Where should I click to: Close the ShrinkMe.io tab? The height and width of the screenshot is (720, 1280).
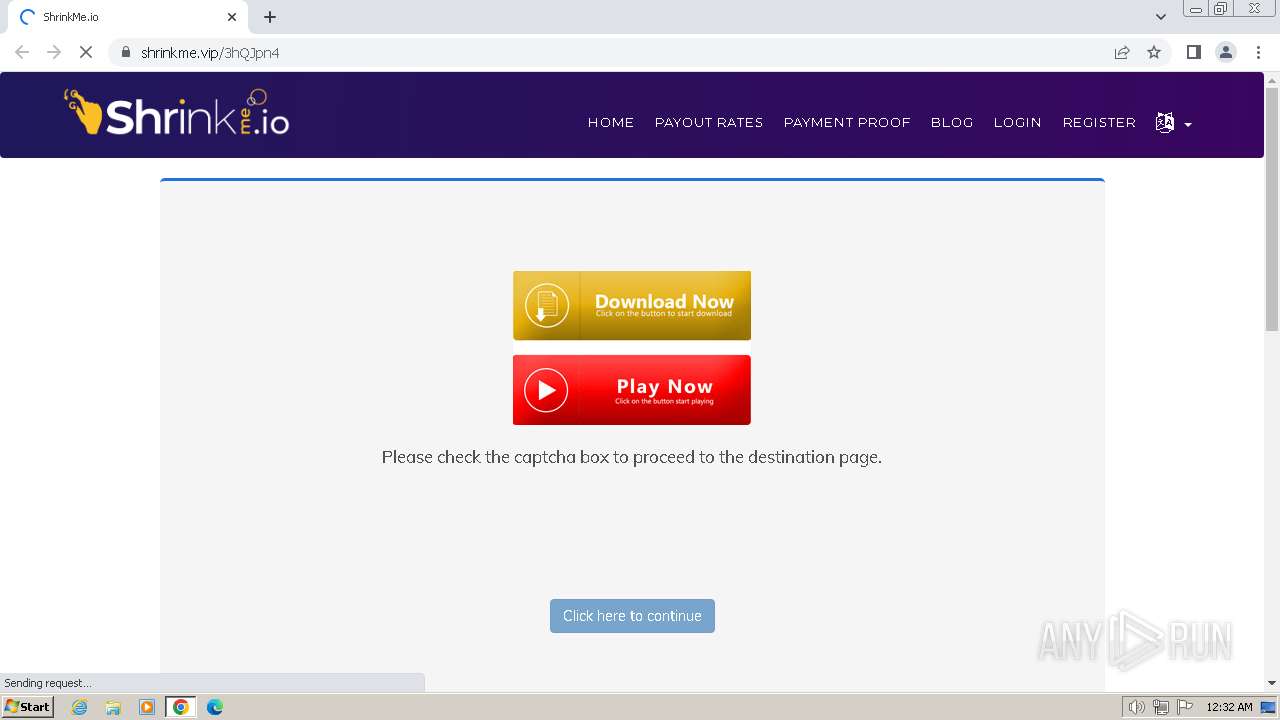(232, 17)
